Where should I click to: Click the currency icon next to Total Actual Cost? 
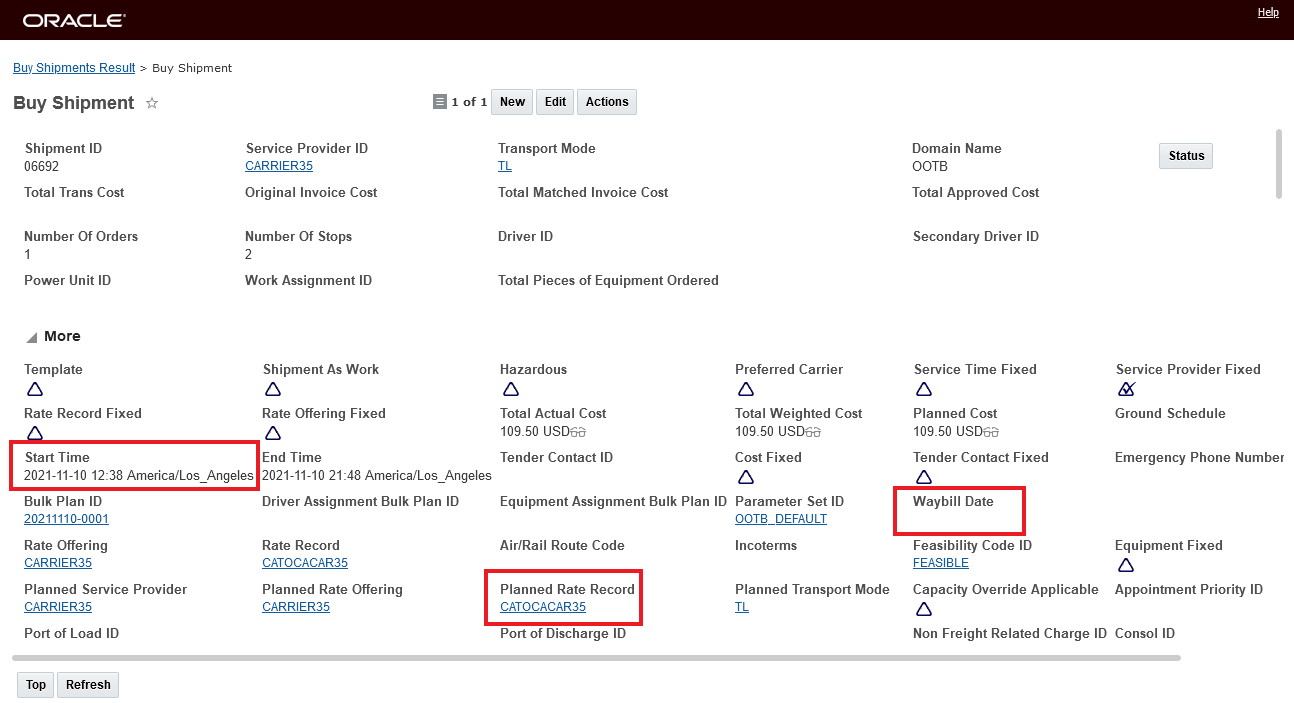pos(578,432)
